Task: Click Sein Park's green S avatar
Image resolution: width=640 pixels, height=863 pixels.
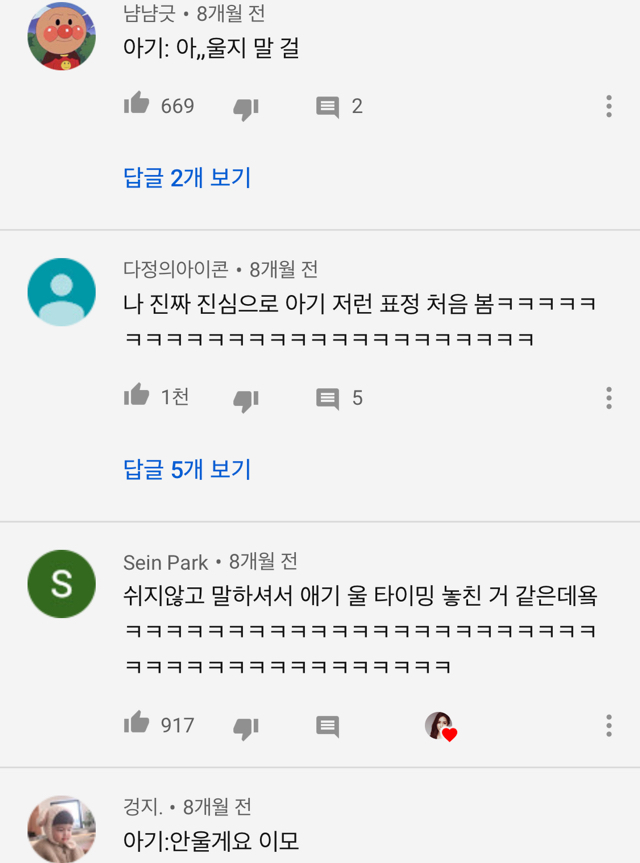Action: coord(61,583)
